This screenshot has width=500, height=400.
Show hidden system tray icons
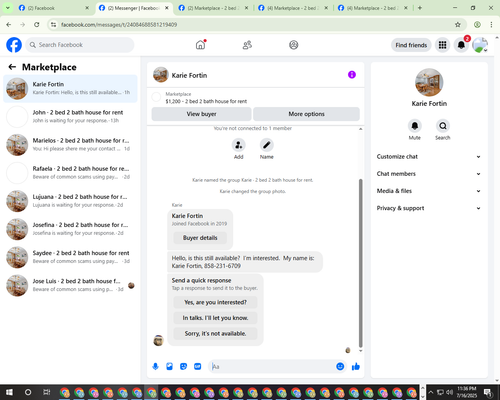click(x=430, y=392)
